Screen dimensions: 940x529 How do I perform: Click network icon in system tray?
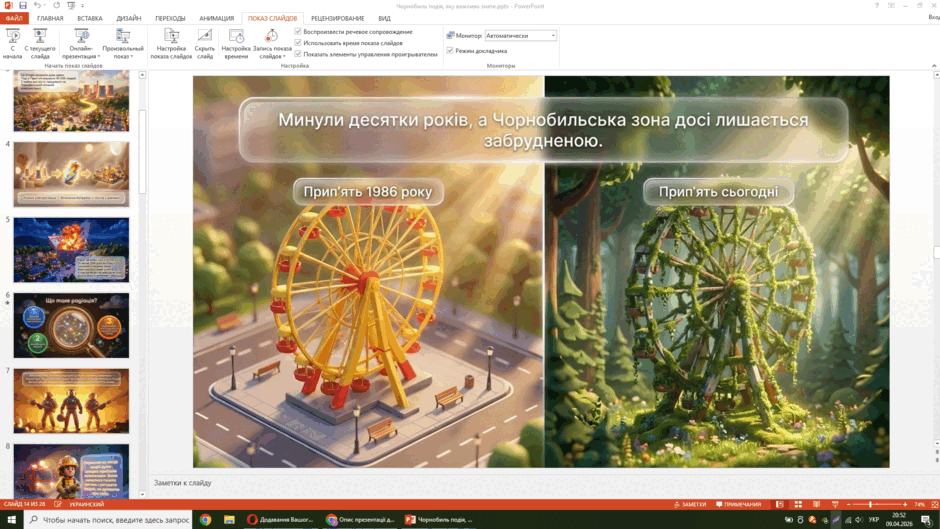[x=848, y=519]
